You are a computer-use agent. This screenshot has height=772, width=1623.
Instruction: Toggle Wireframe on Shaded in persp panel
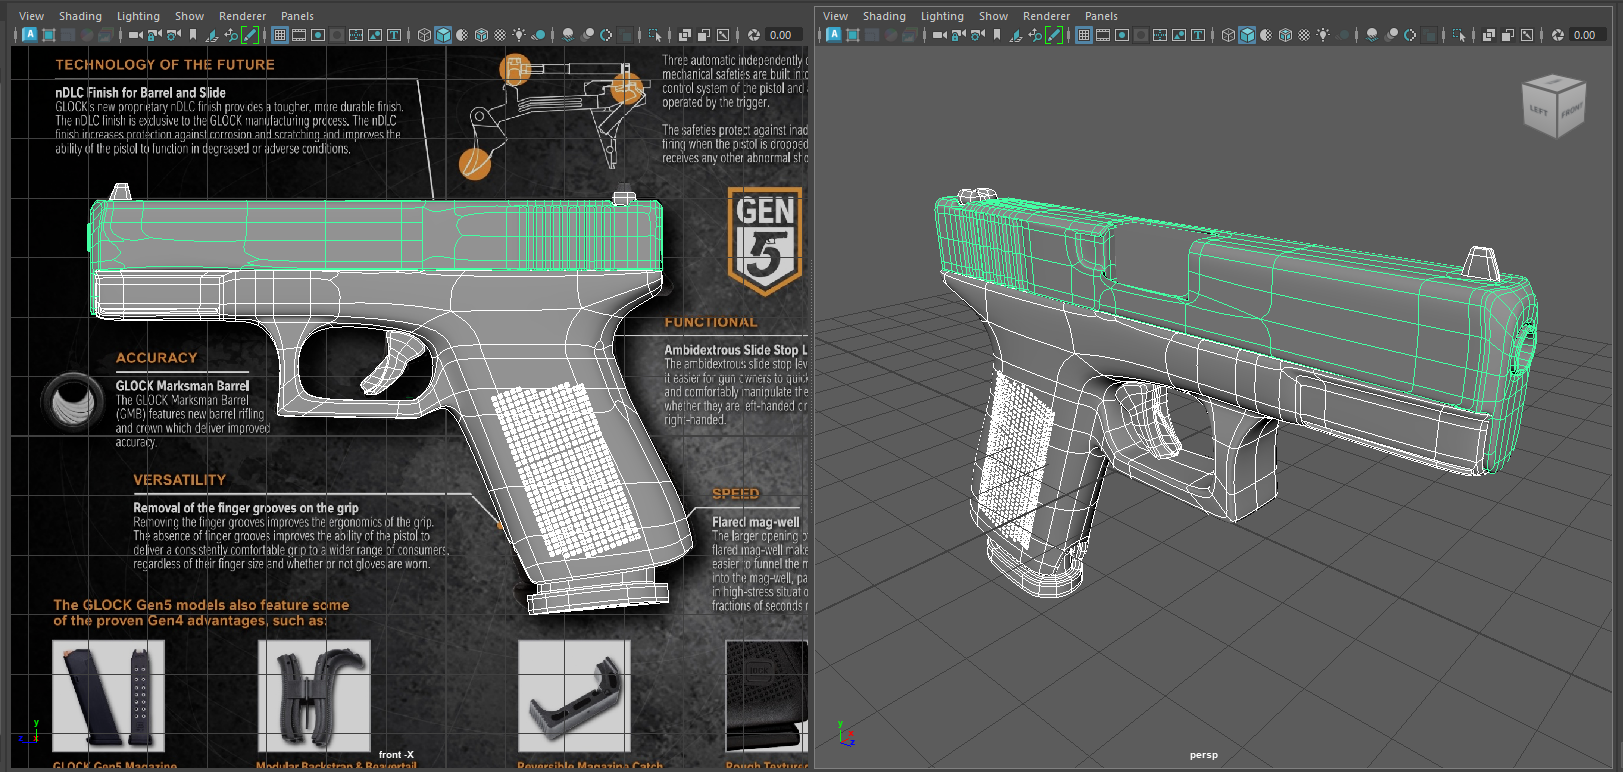point(1285,35)
